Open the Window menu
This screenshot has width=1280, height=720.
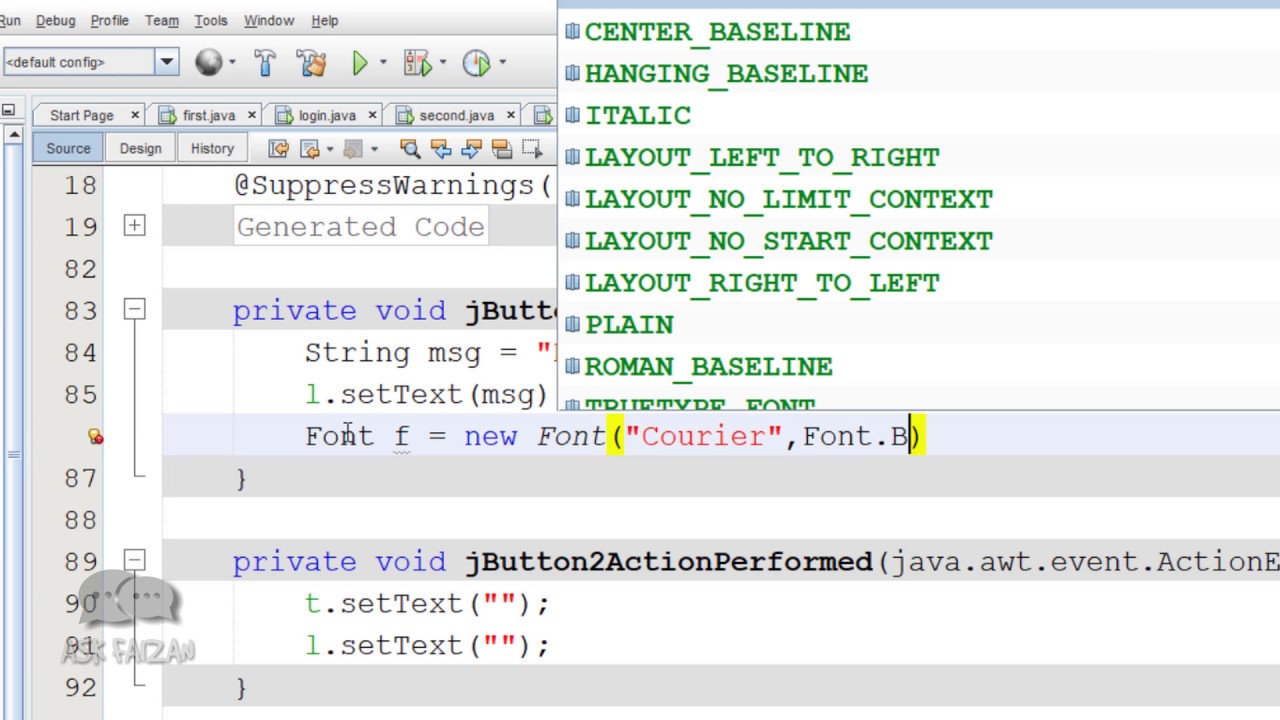269,20
